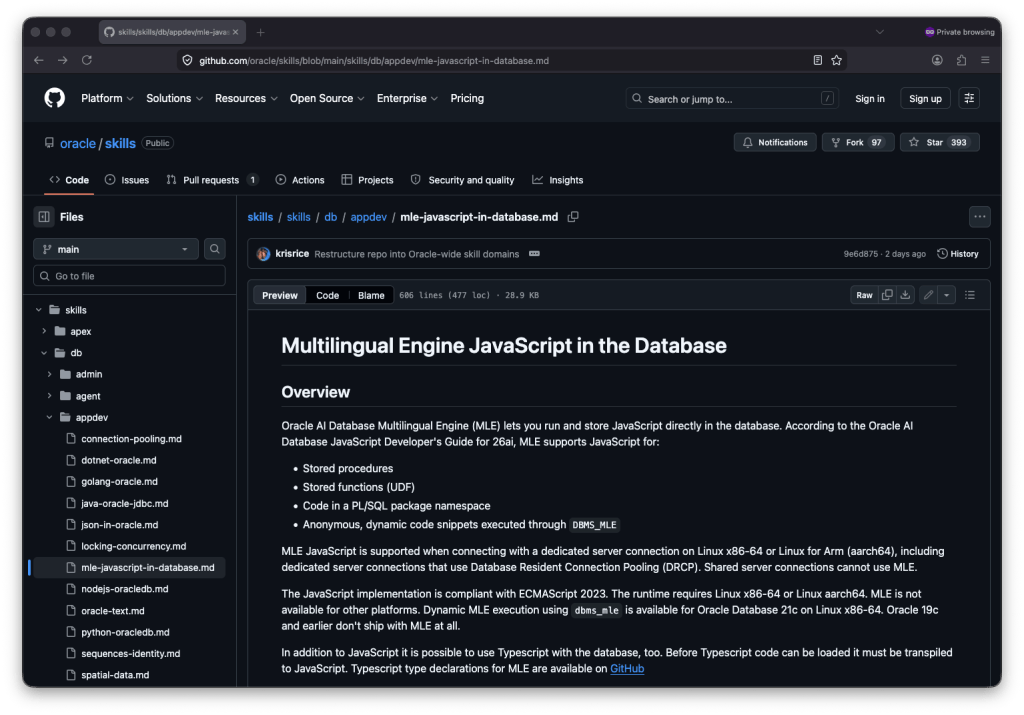Screen dimensions: 1024x715
Task: Collapse the appdev folder
Action: coord(50,417)
